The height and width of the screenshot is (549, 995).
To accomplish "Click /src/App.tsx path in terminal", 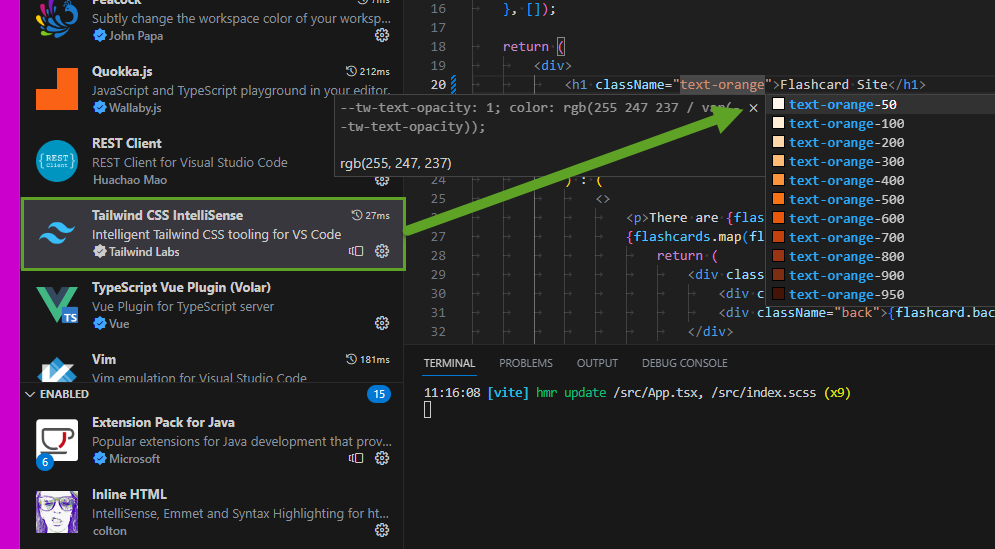I will (657, 393).
